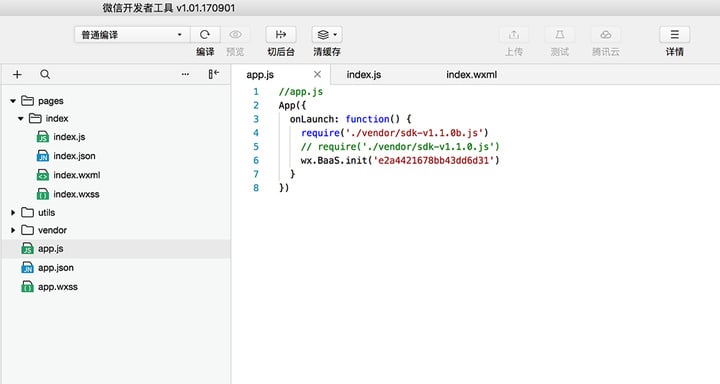Click the utils folder name

tap(46, 212)
